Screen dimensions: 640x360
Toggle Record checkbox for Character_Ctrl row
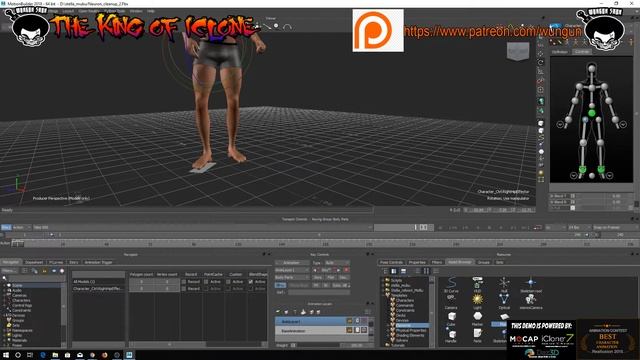pyautogui.click(x=184, y=289)
